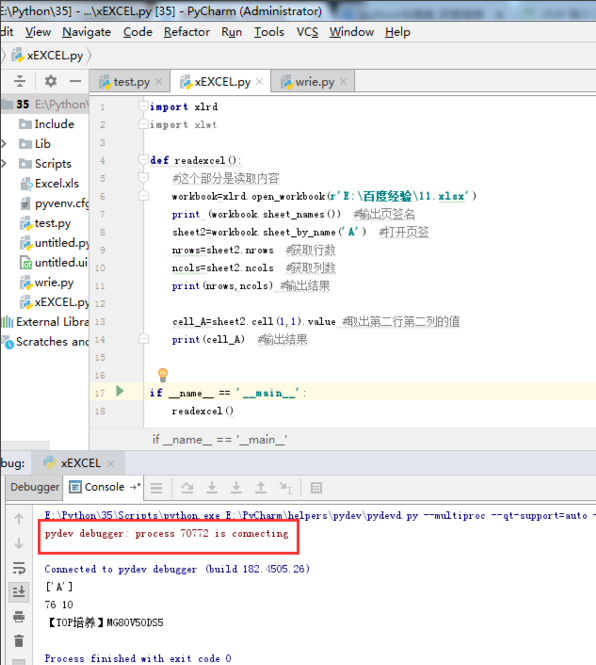Toggle scroll to end in console

[19, 591]
